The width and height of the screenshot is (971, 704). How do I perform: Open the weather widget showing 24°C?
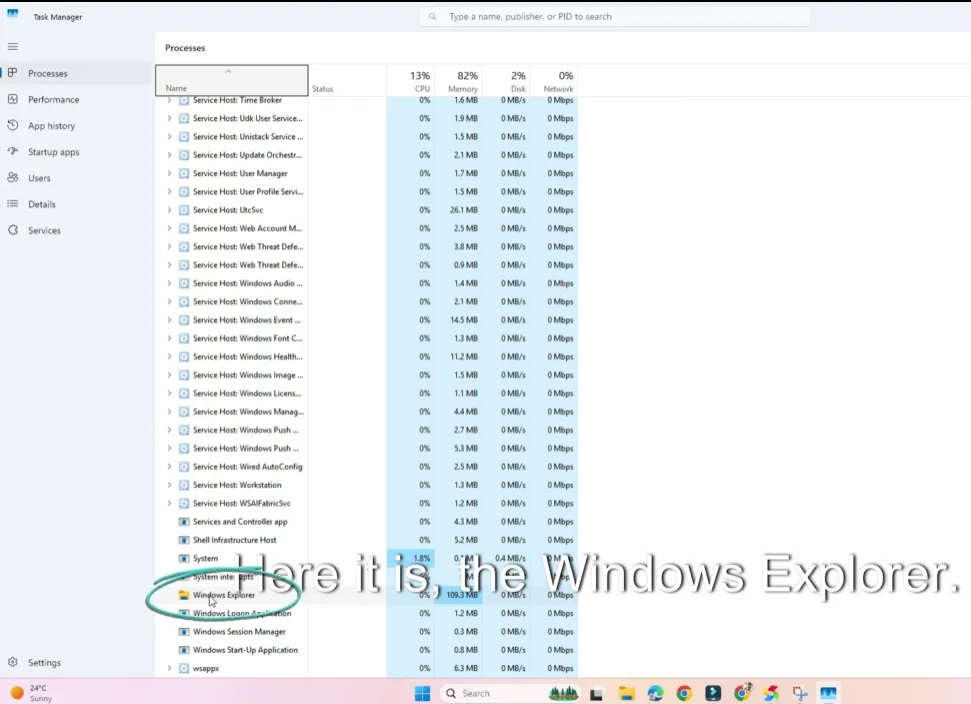(31, 693)
